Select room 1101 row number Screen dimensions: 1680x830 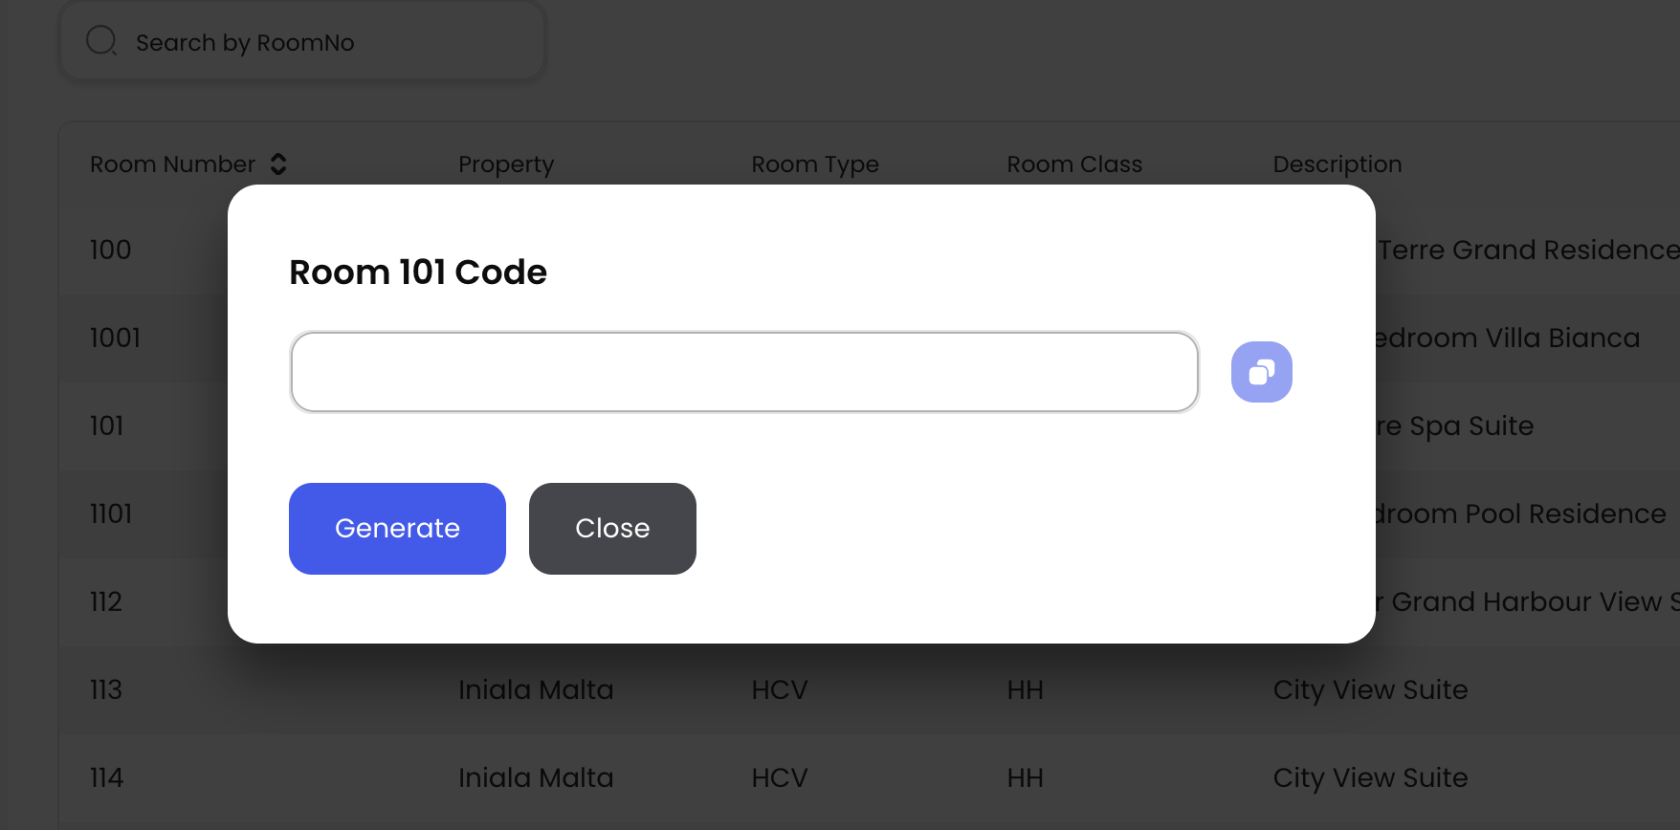(x=111, y=514)
